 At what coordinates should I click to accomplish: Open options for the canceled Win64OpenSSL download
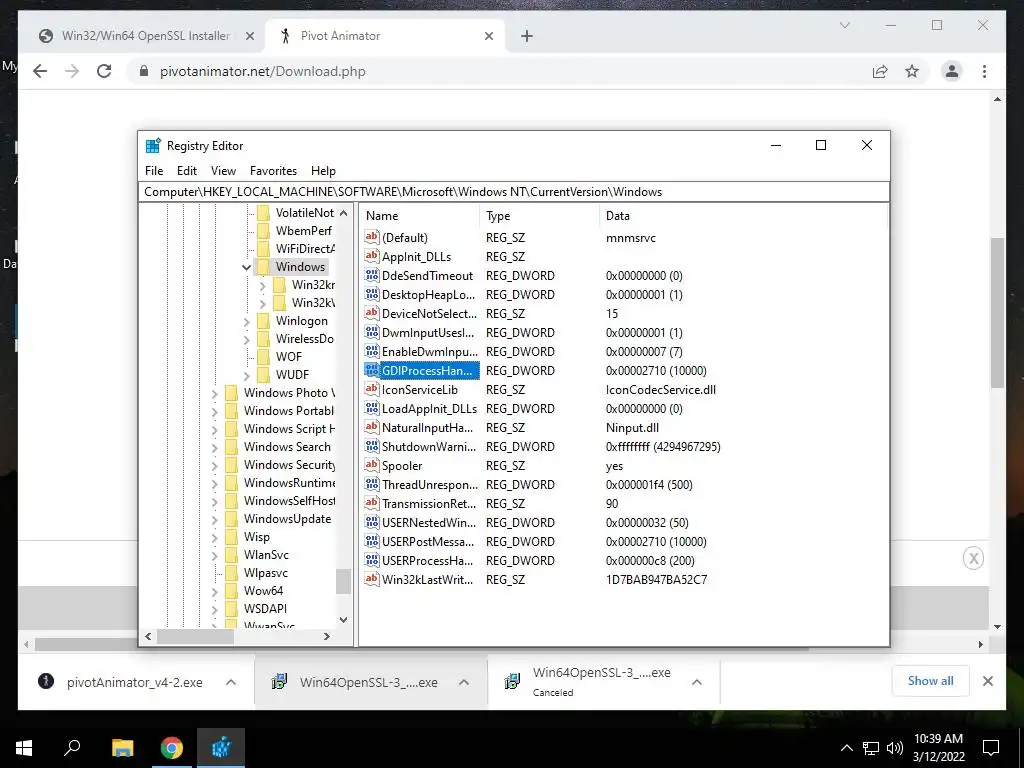pos(697,682)
